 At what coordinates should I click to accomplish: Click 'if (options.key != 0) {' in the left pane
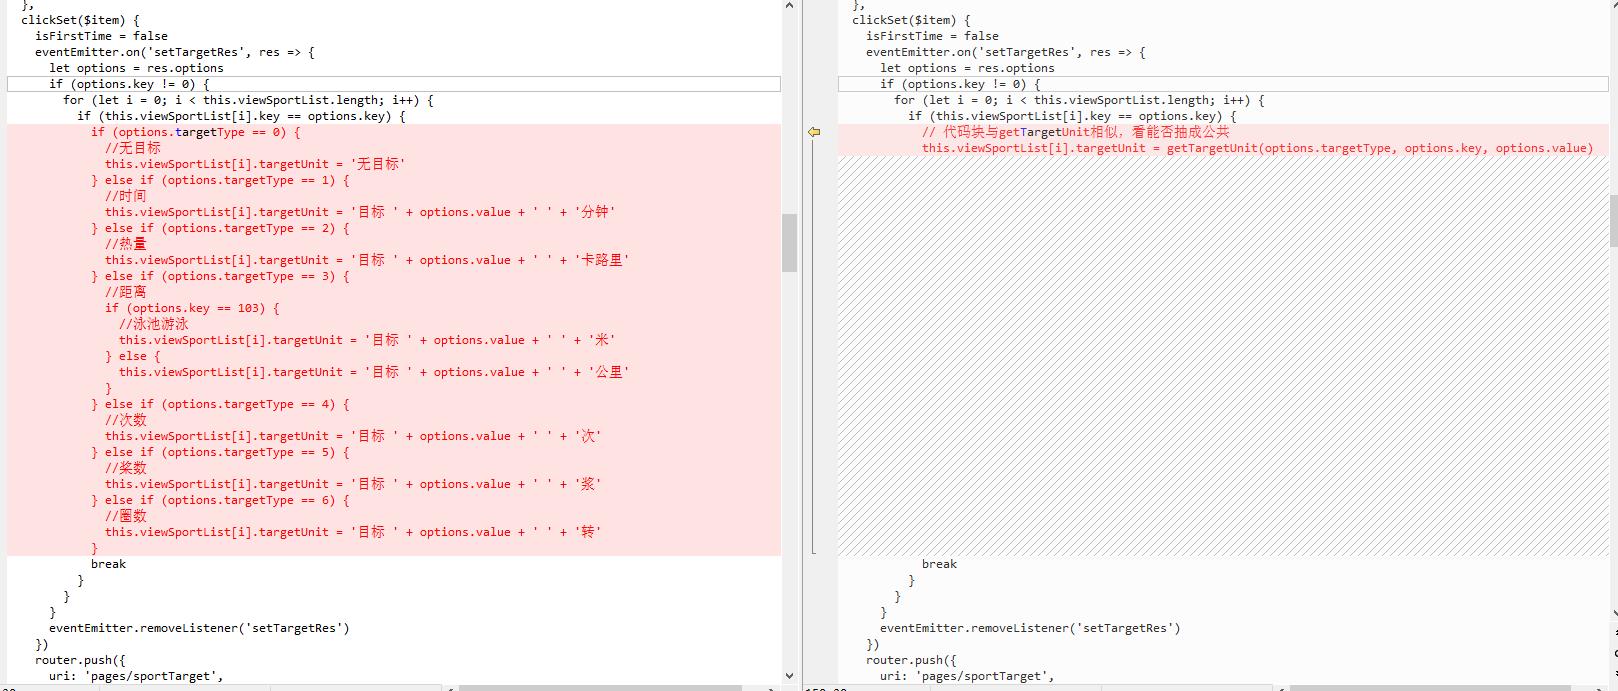(129, 84)
